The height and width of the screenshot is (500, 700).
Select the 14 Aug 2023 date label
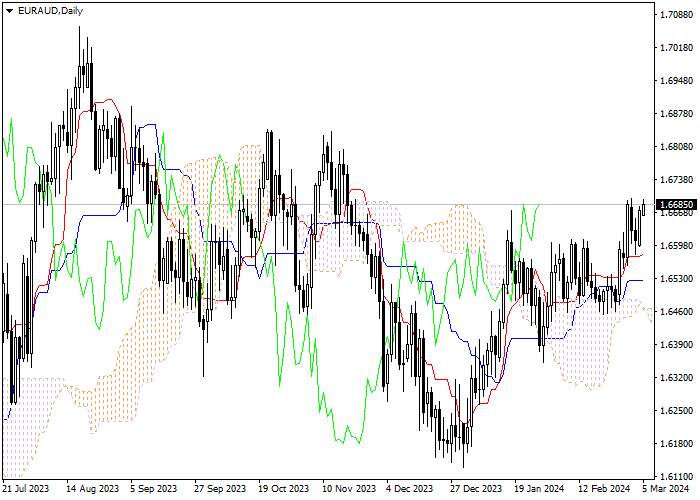(92, 489)
